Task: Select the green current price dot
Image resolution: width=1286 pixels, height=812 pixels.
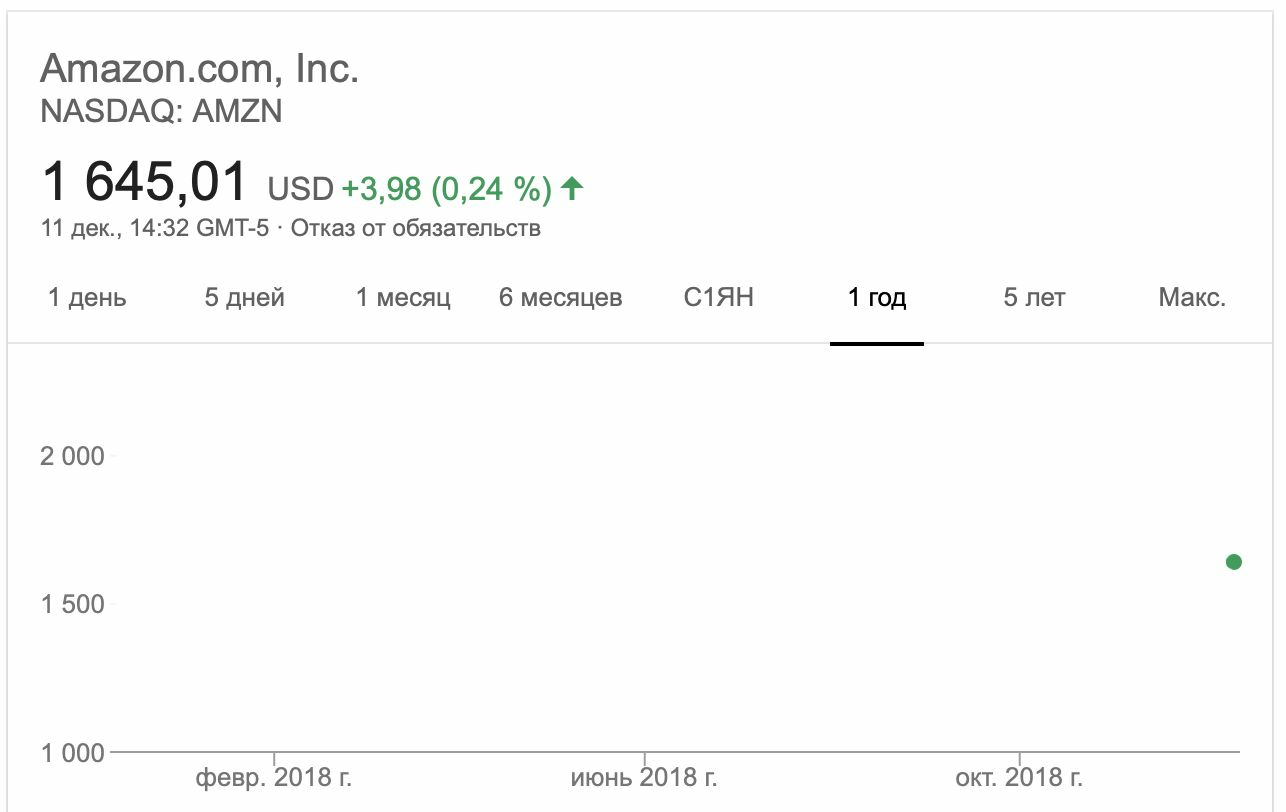Action: (1233, 562)
